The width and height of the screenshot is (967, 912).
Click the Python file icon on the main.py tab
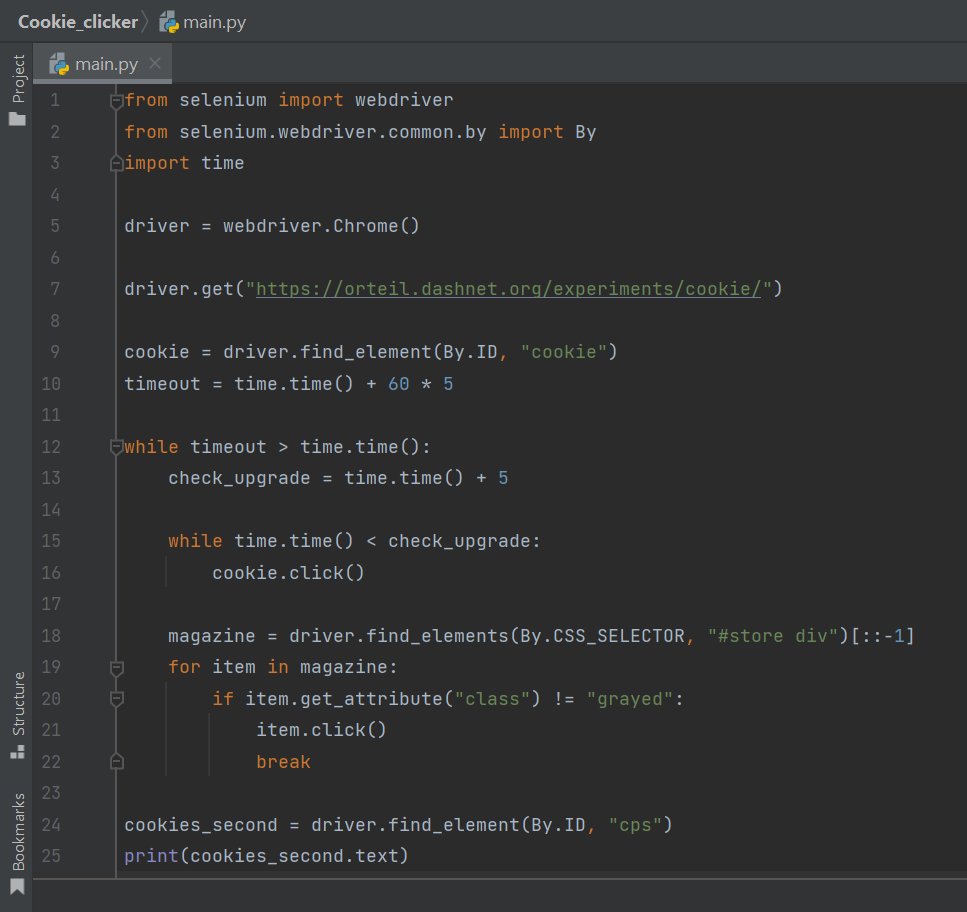pyautogui.click(x=60, y=61)
